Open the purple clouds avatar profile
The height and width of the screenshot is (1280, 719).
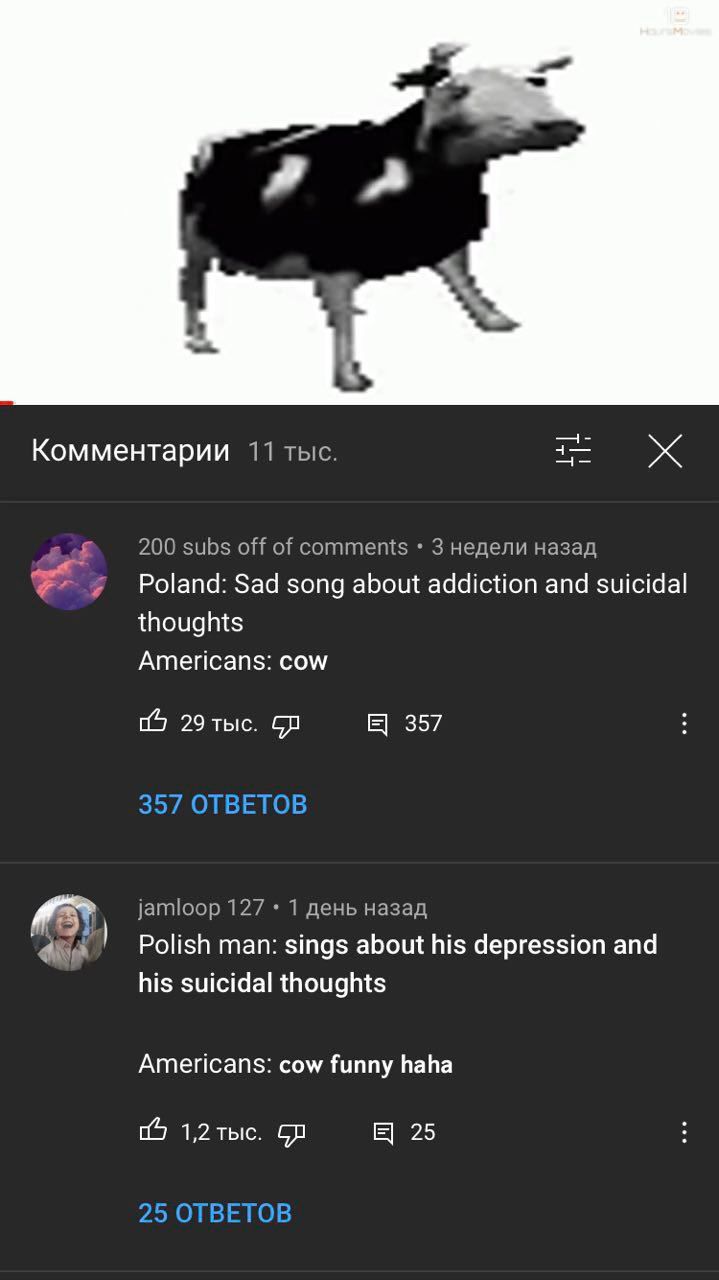(x=69, y=571)
